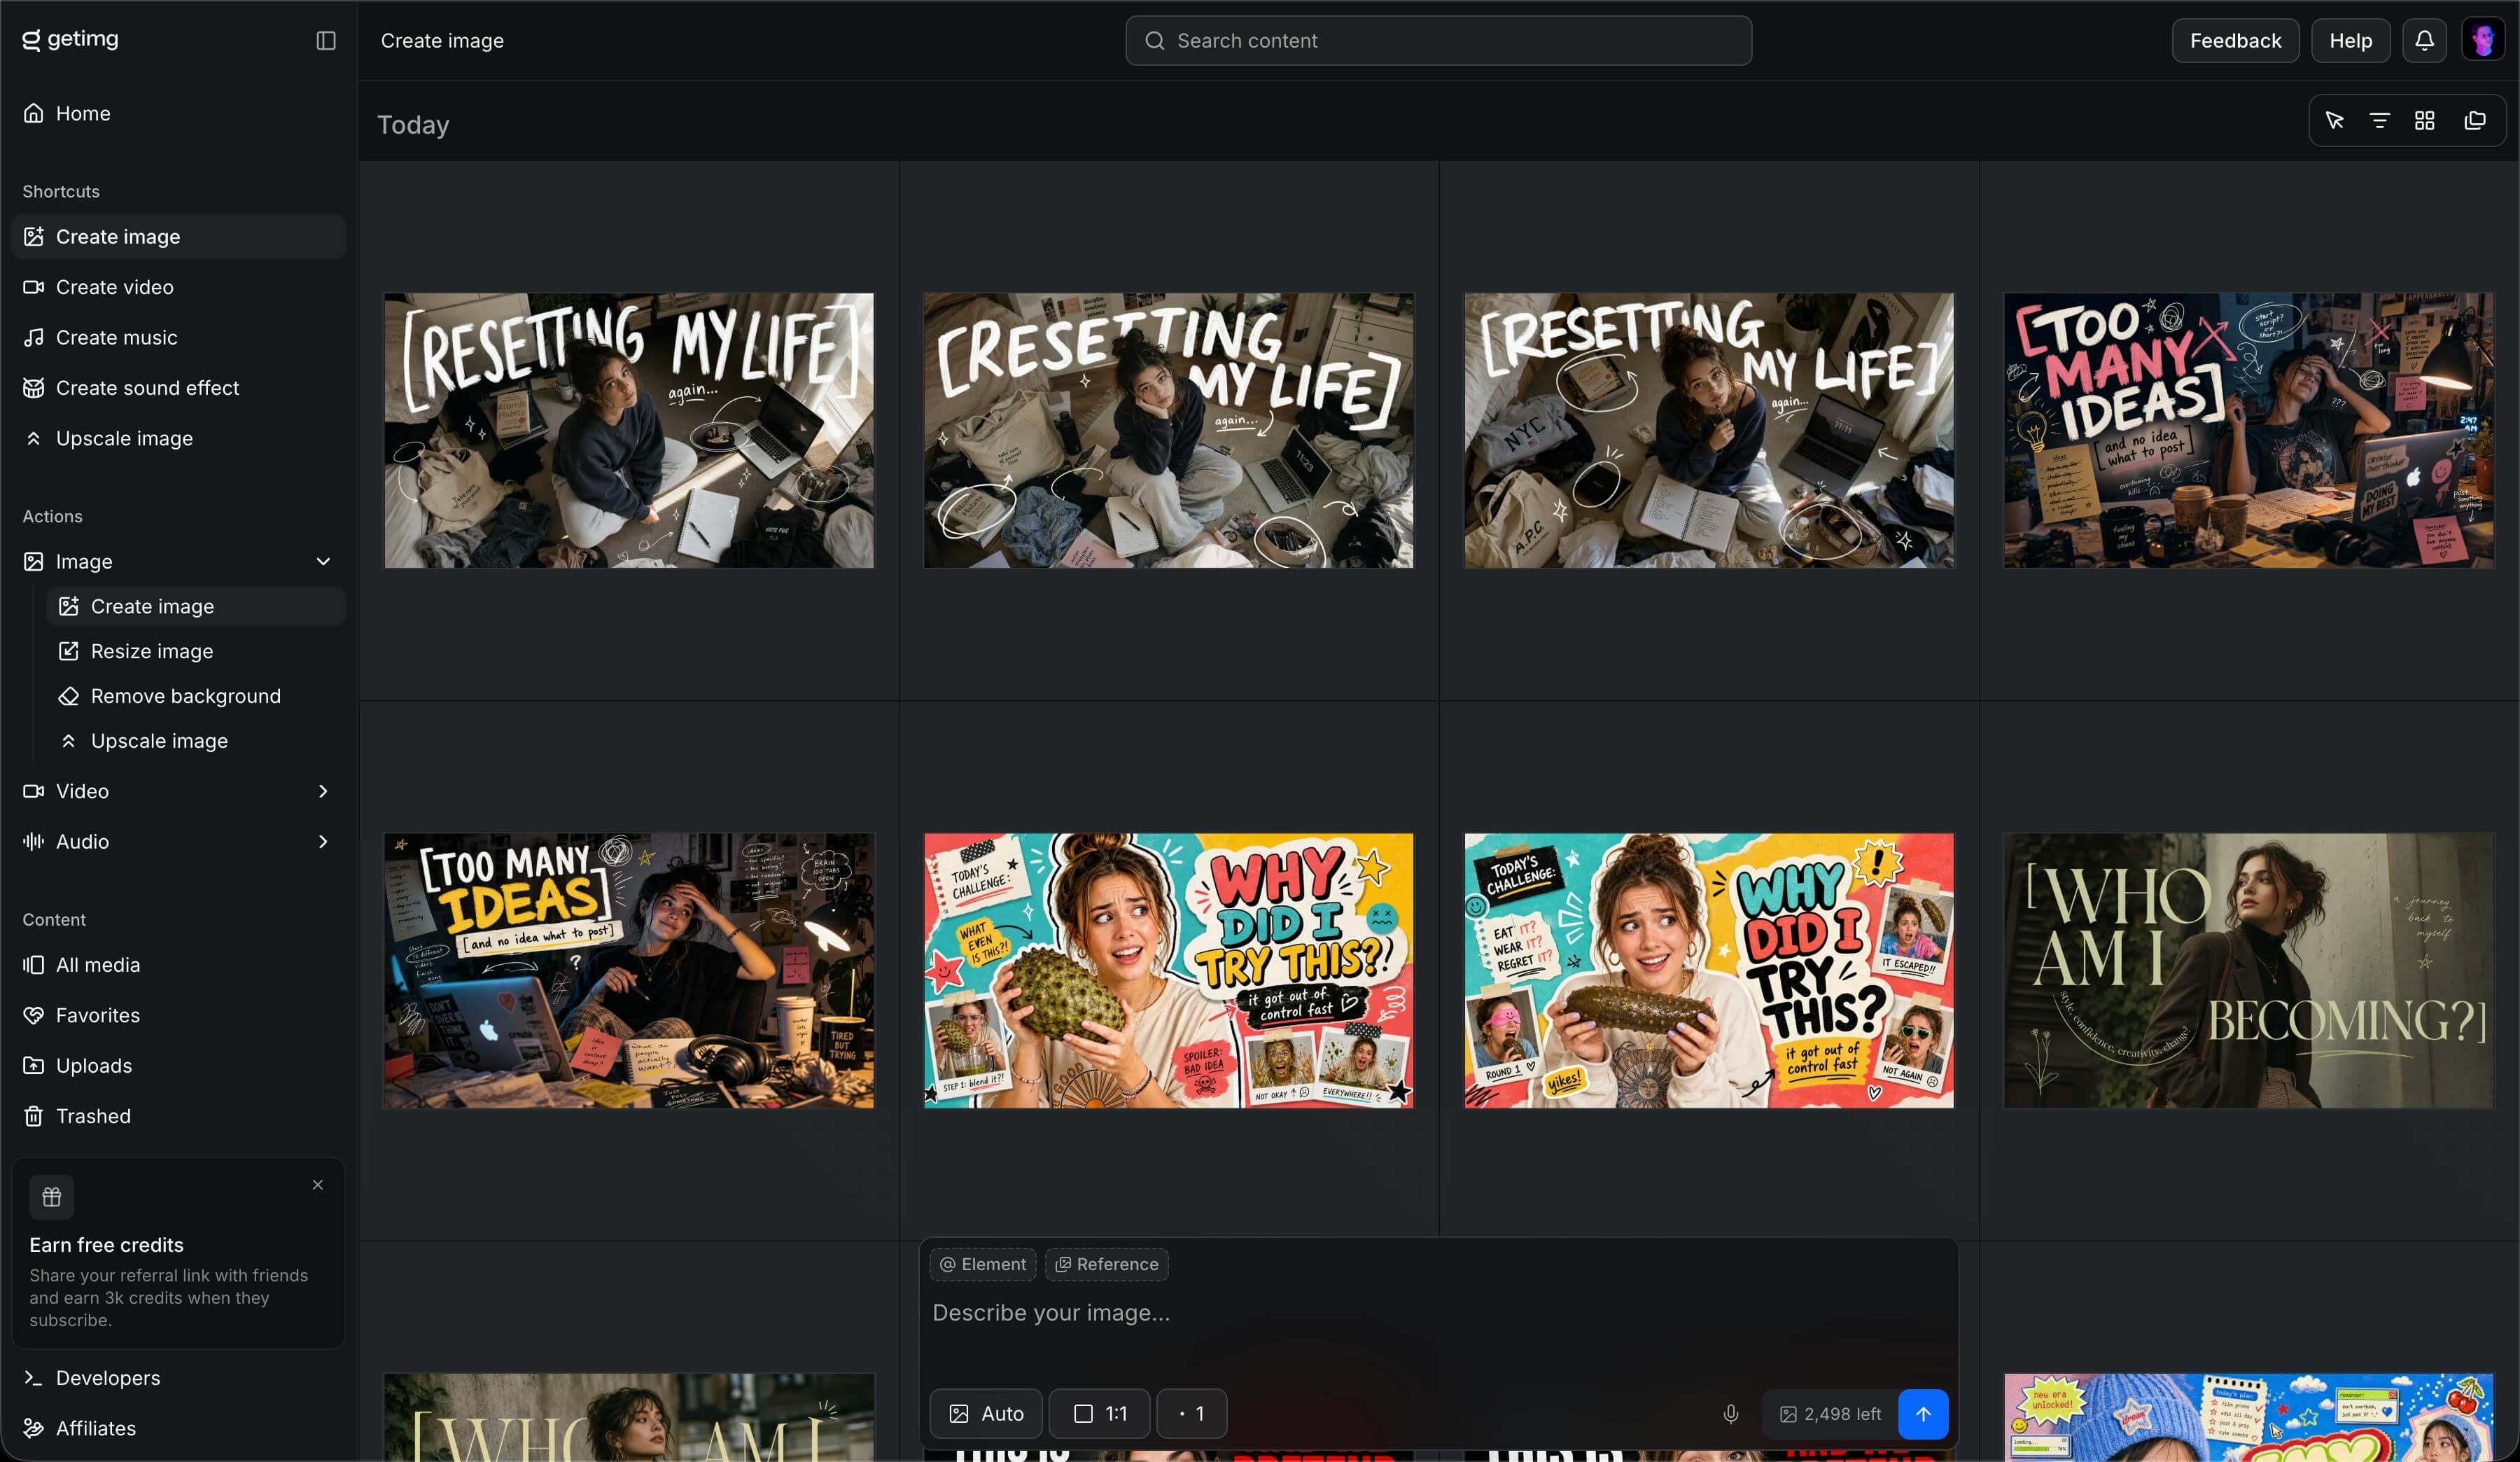This screenshot has width=2520, height=1462.
Task: Collapse the sidebar with the panel icon
Action: [x=326, y=41]
